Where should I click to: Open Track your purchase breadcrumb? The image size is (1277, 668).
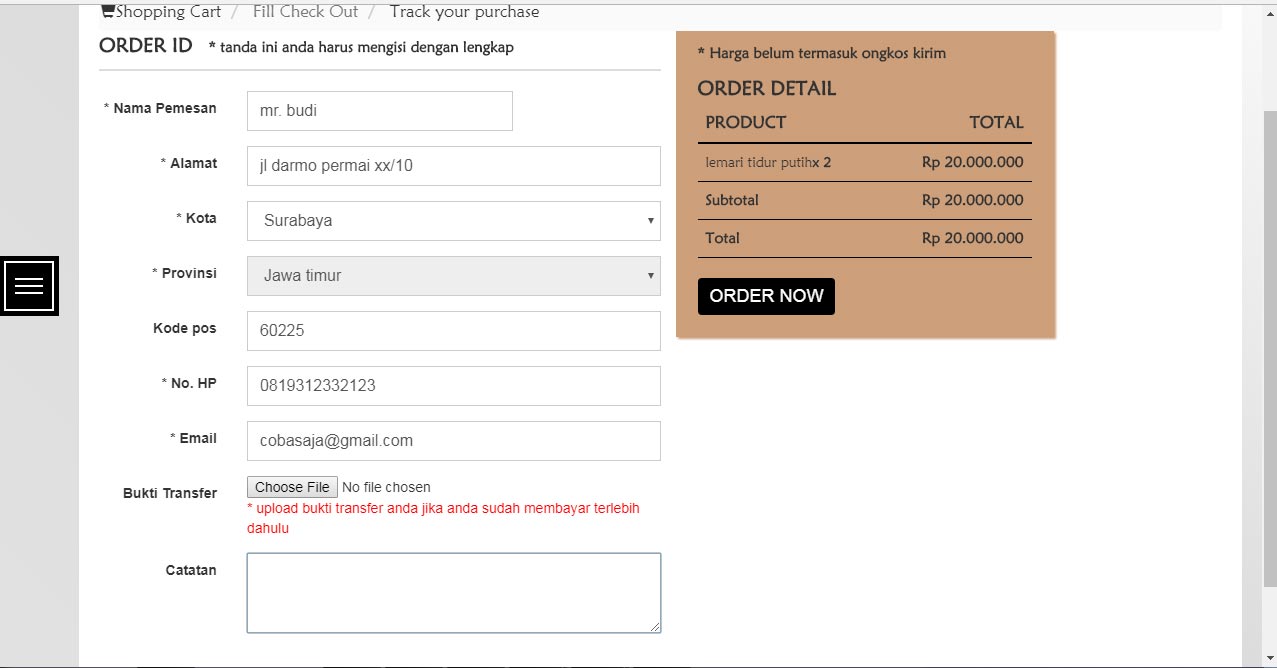pos(464,12)
